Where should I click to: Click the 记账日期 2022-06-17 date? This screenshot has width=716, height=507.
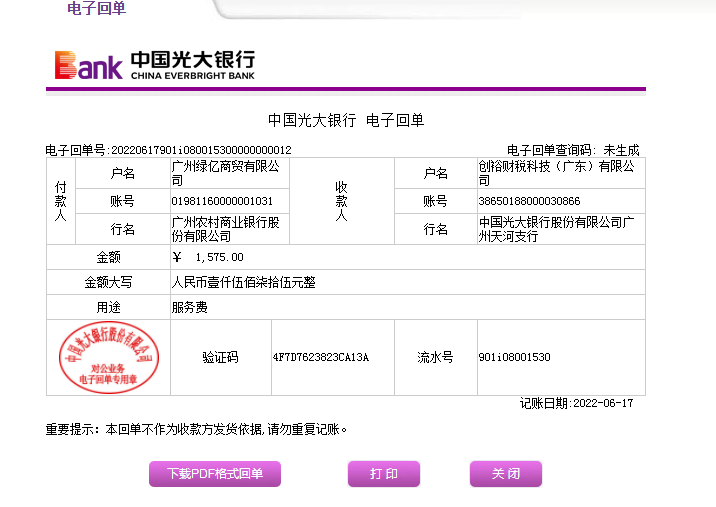coord(576,403)
